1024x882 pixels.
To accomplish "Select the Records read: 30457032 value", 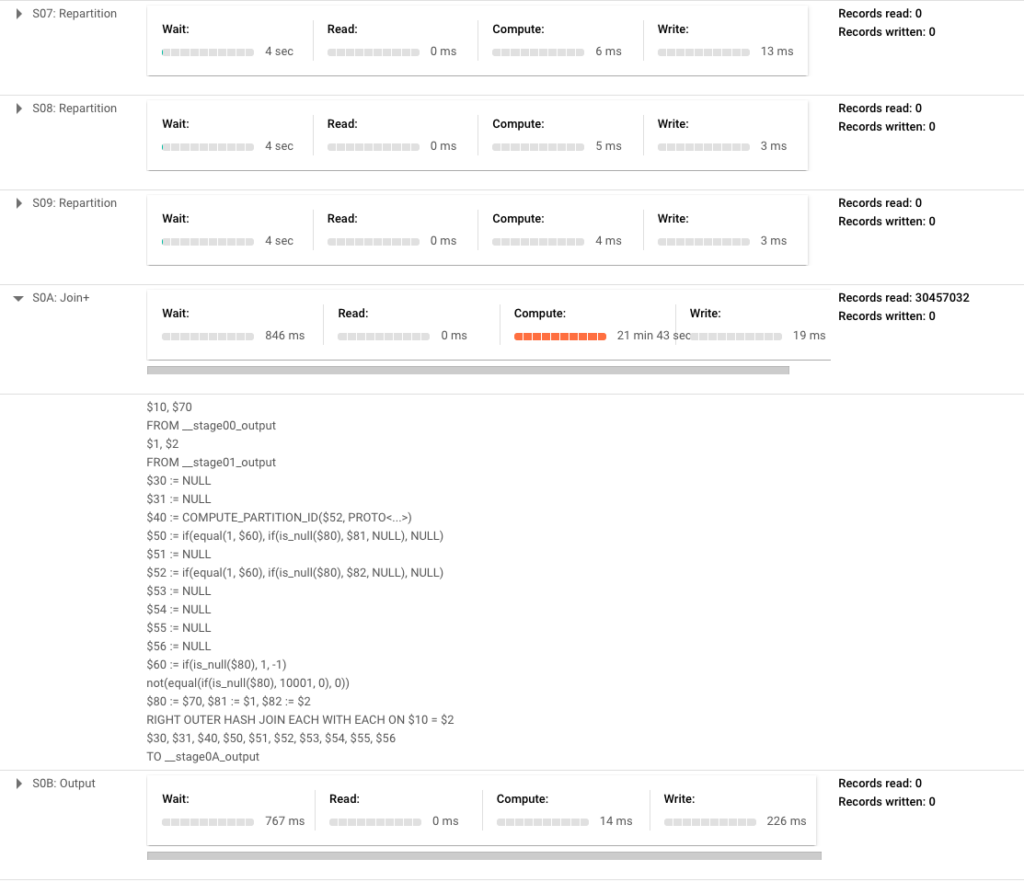I will [x=903, y=297].
